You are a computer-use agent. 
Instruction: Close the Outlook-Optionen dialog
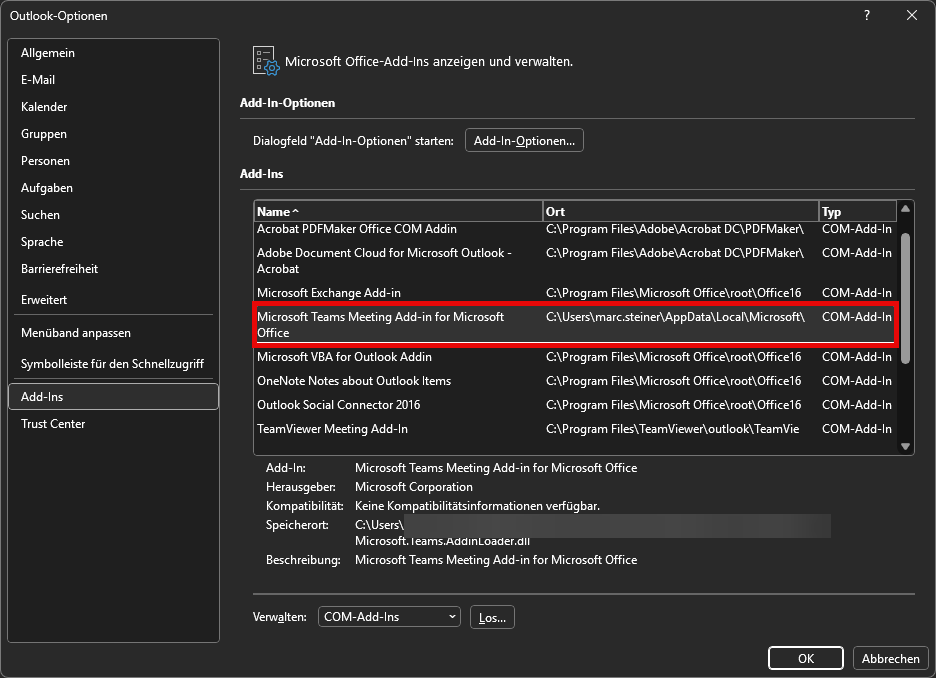coord(911,15)
